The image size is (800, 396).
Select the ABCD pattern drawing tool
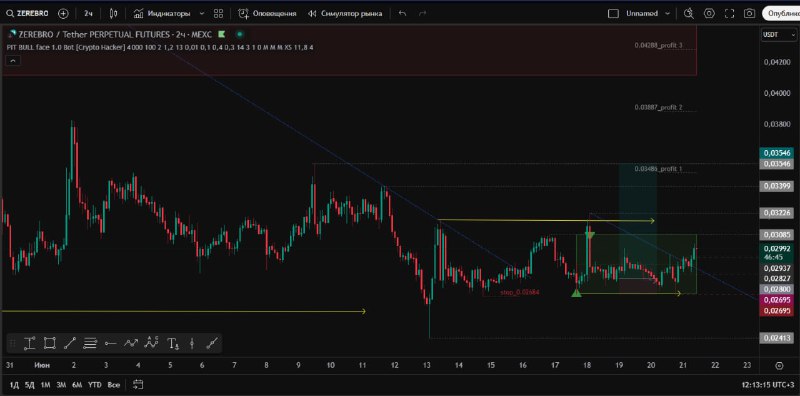coord(152,343)
